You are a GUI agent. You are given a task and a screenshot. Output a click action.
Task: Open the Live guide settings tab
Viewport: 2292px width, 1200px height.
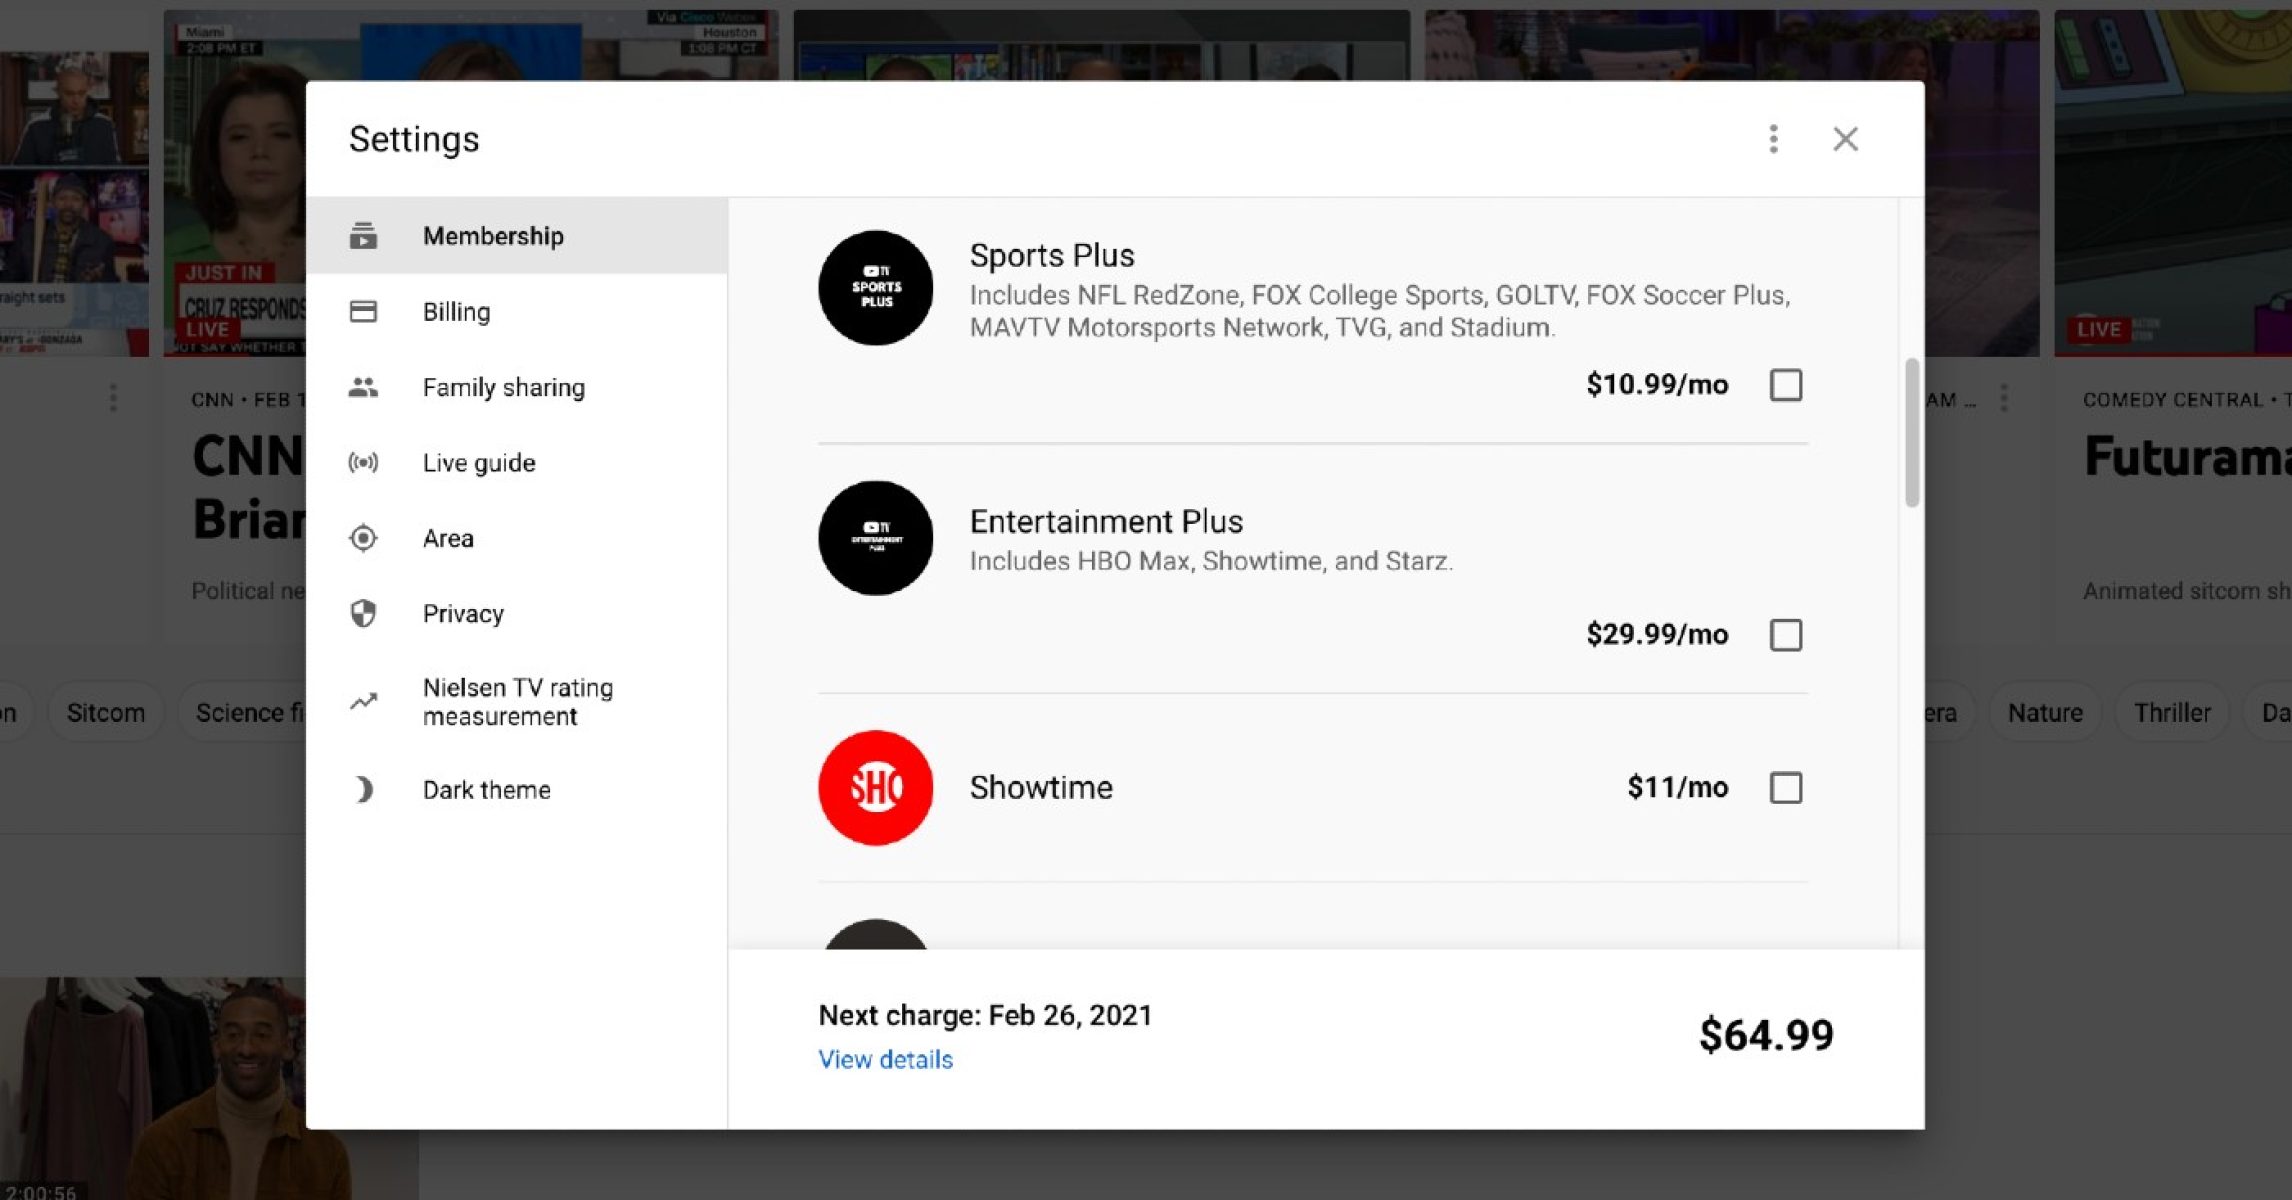tap(479, 463)
